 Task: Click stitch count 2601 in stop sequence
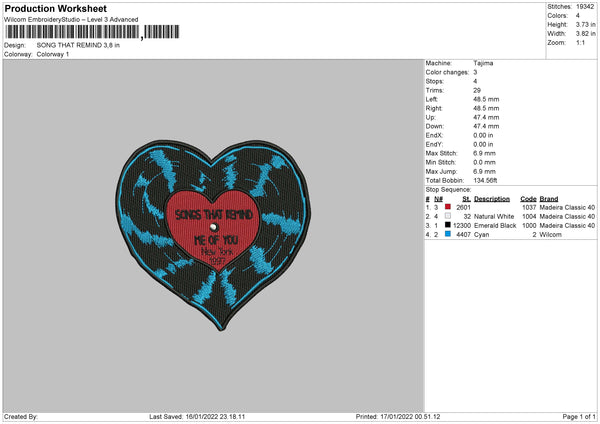pyautogui.click(x=463, y=207)
